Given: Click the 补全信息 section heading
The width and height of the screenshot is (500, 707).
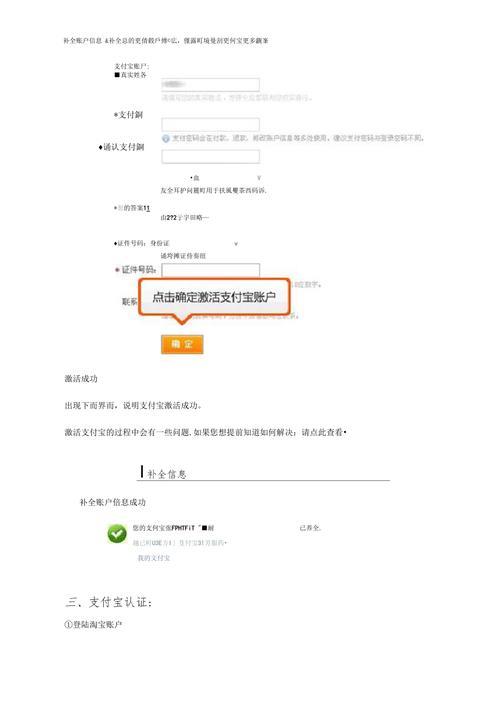Looking at the screenshot, I should coord(167,474).
